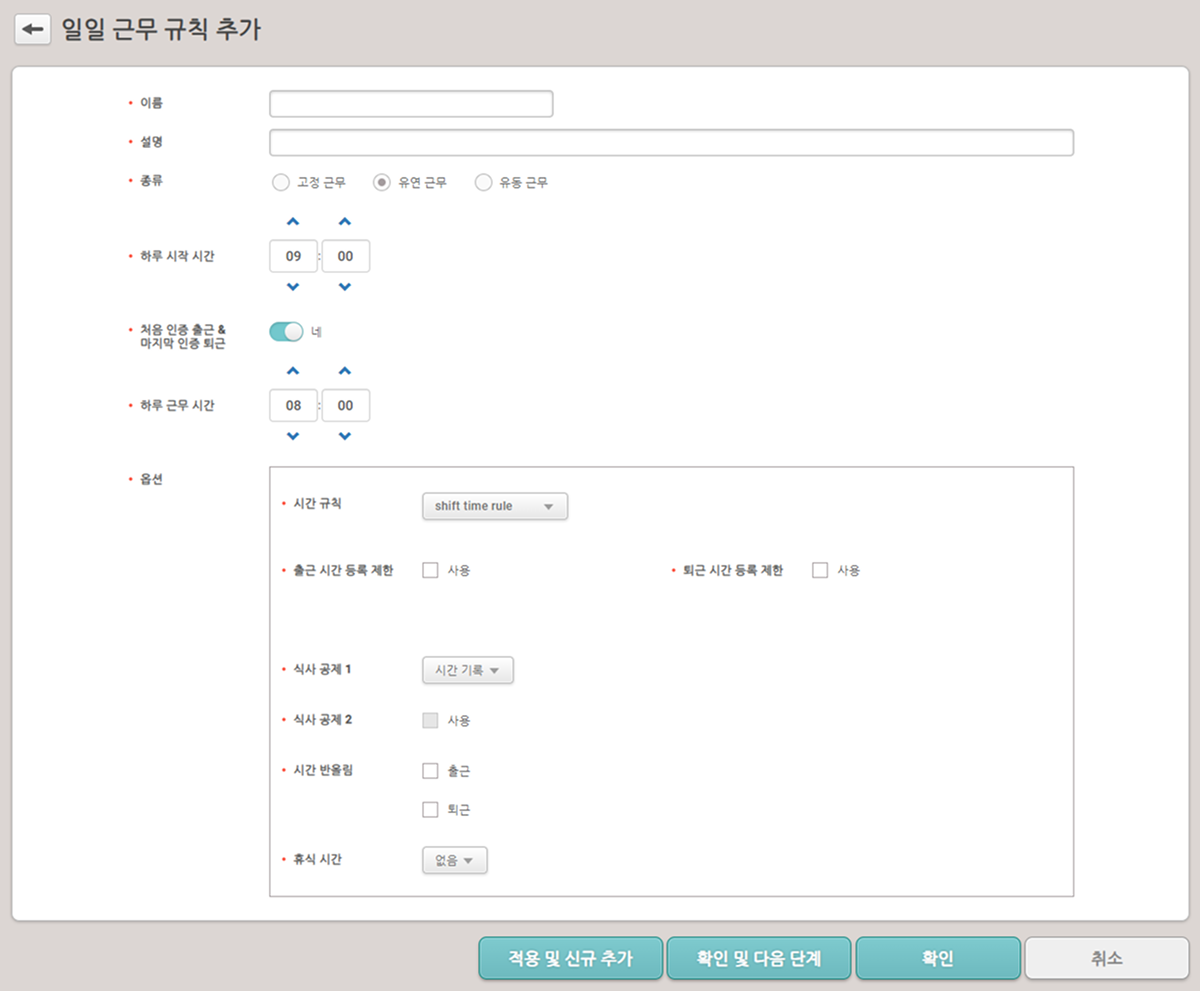Viewport: 1200px width, 991px height.
Task: Enable the 출근 시간 등록 제한 사용 checkbox
Action: click(431, 571)
